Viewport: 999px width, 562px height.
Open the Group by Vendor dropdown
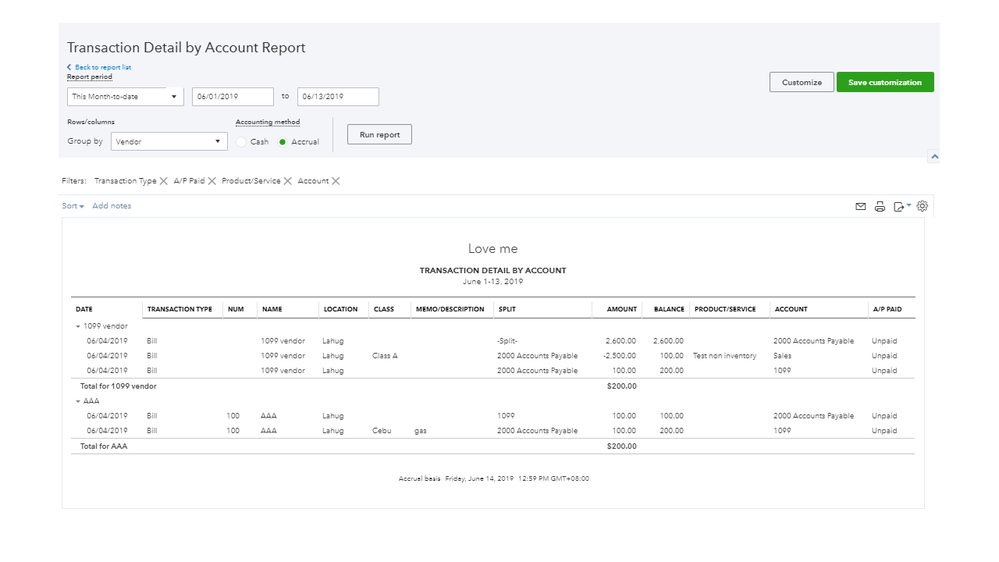[169, 142]
